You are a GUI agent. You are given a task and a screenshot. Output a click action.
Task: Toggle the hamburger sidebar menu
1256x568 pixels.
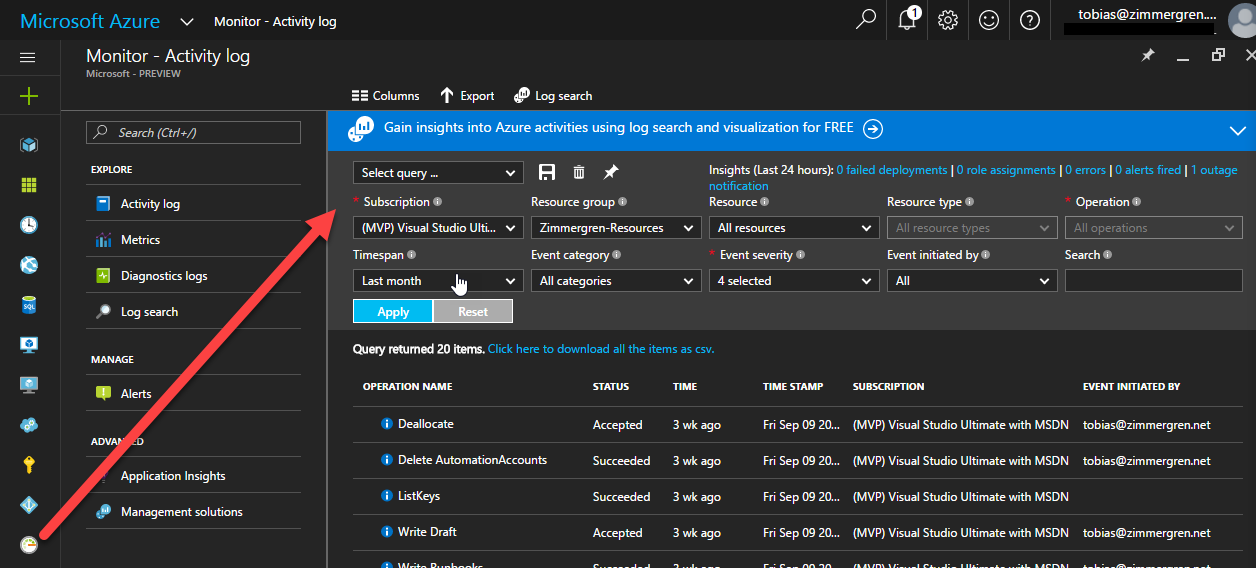coord(28,57)
